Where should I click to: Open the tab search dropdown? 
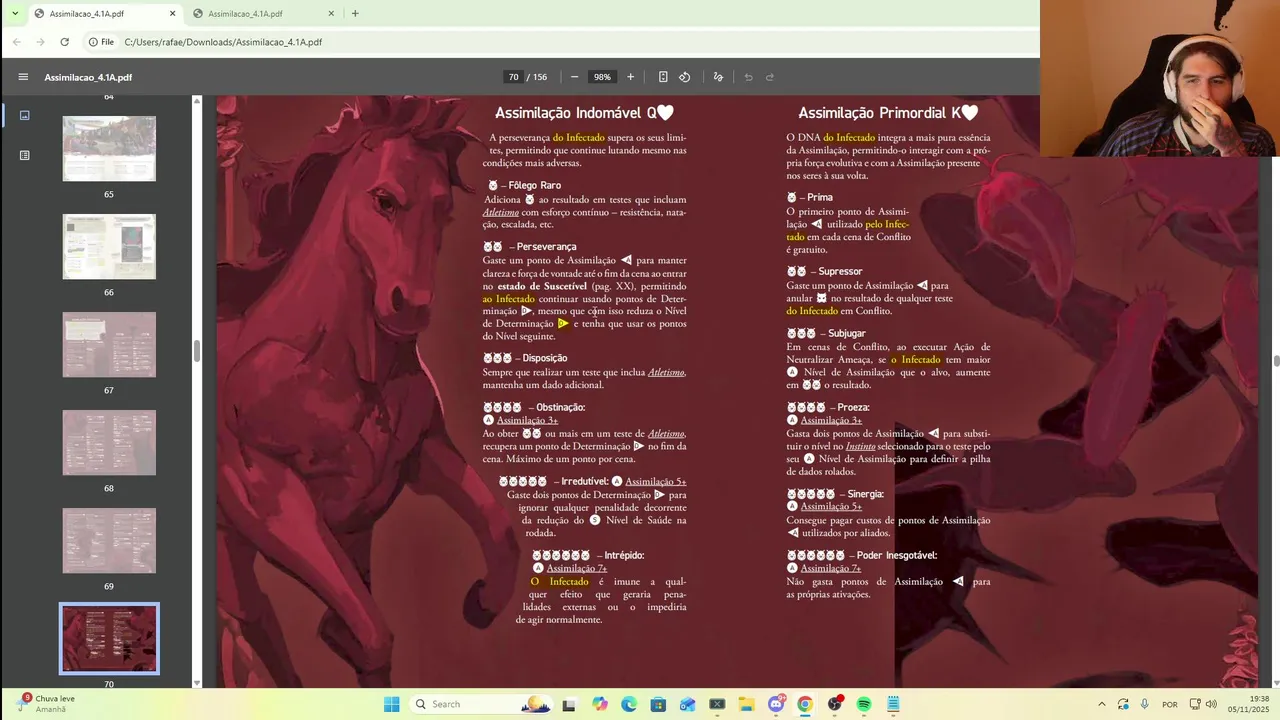click(x=14, y=14)
